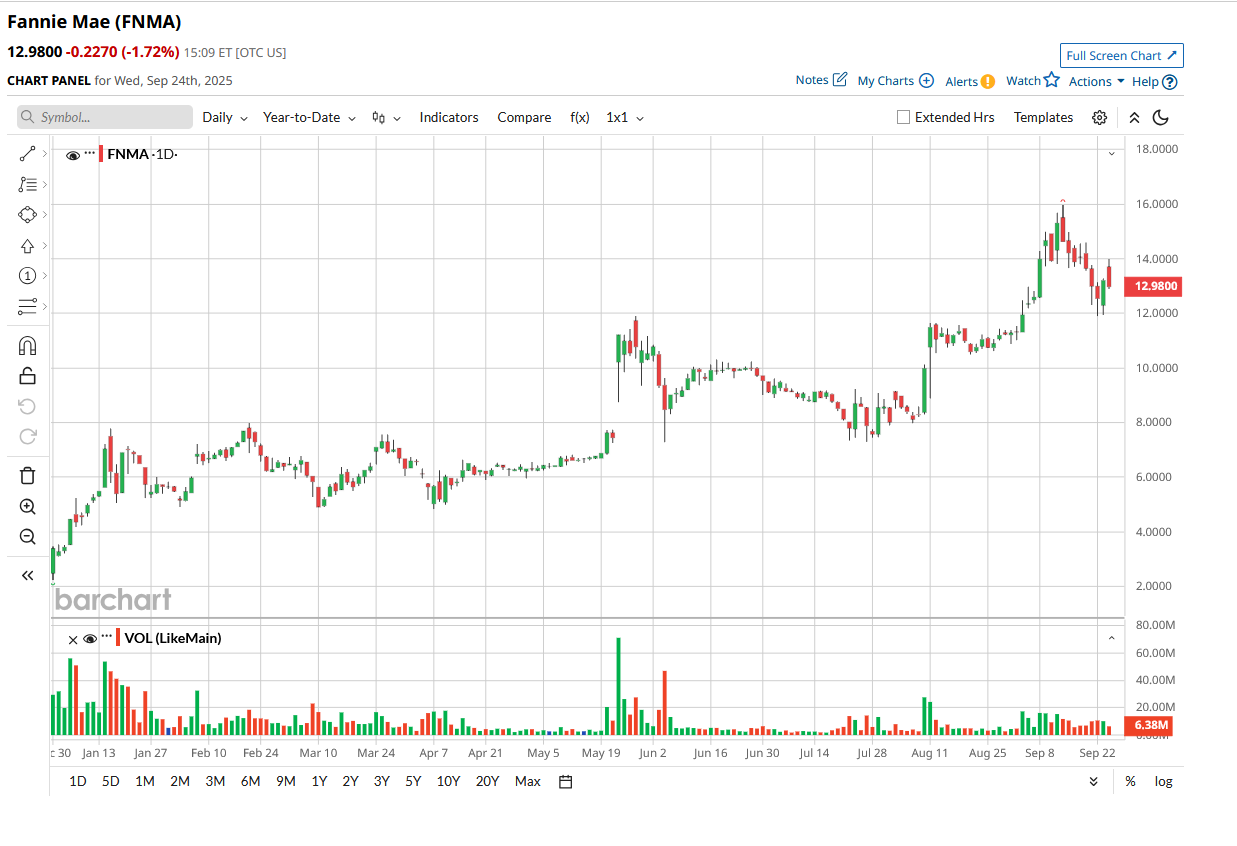Click the Alerts exclamation icon
Image resolution: width=1237 pixels, height=846 pixels.
(x=988, y=81)
